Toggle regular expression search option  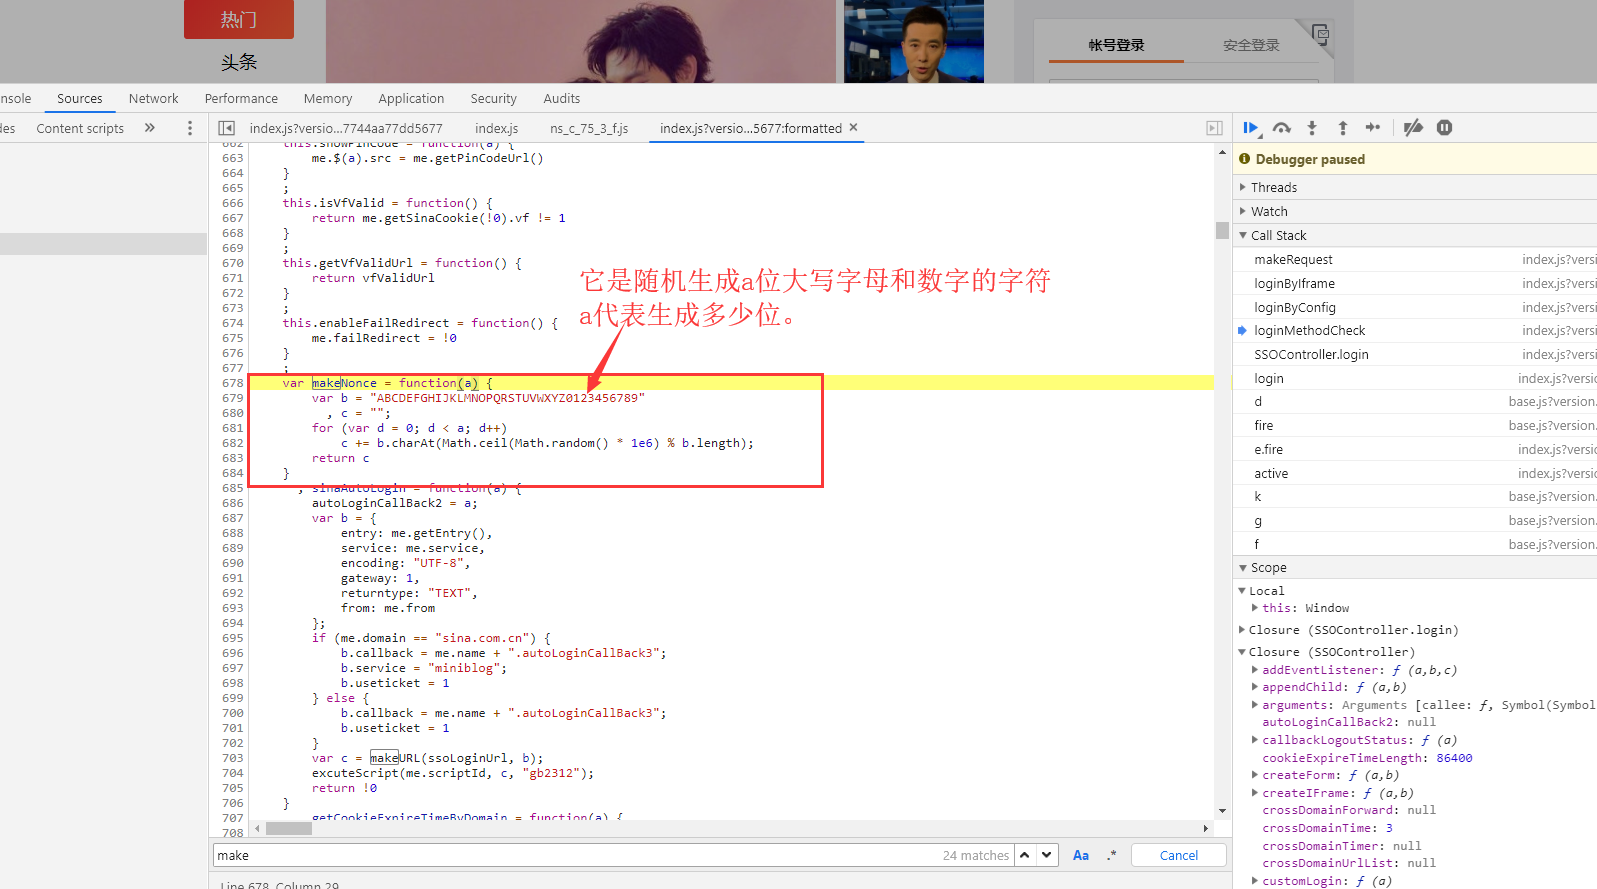pos(1111,855)
